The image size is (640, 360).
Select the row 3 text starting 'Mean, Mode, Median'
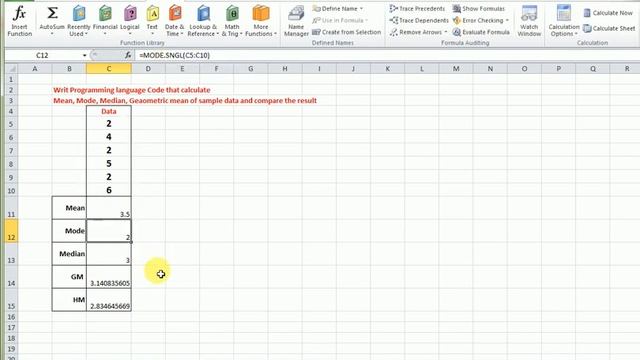185,100
